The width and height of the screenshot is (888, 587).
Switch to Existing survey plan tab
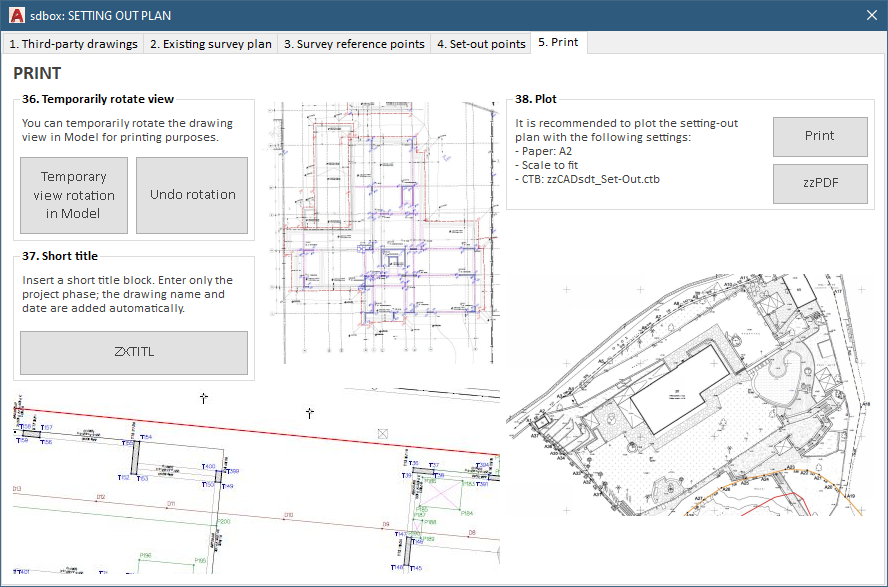(211, 44)
